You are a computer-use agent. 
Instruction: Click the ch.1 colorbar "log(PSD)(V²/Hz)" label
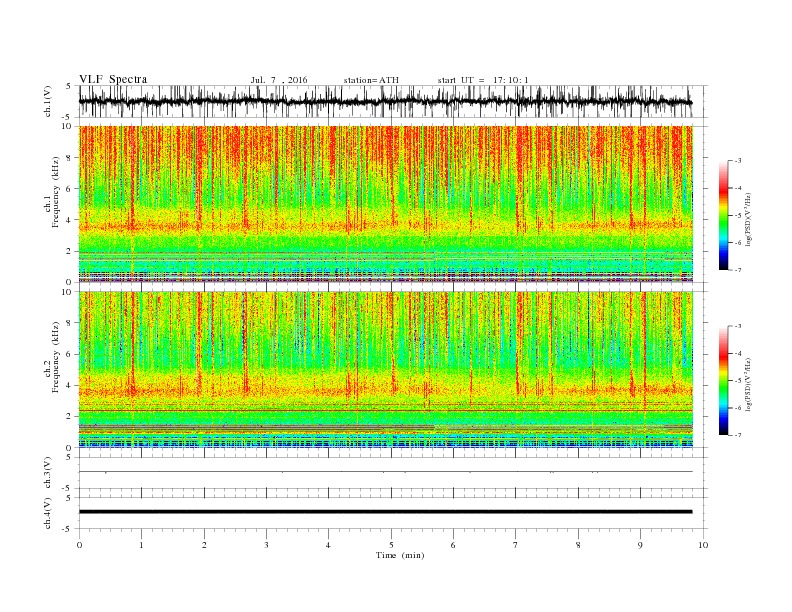749,218
